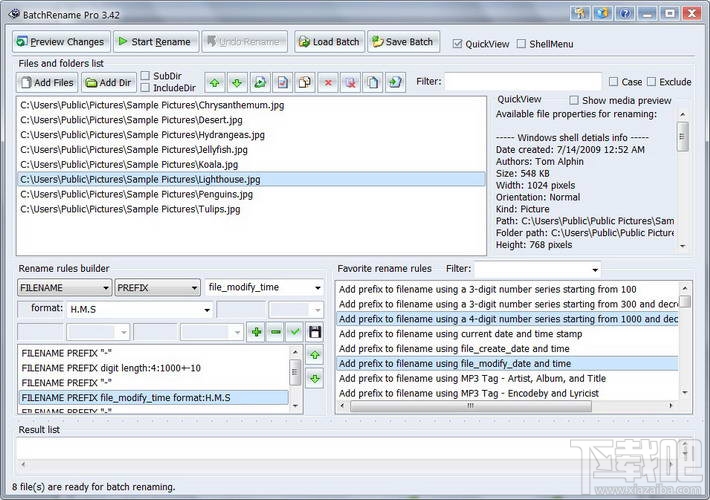Click the BatchRename Pro app icon in title bar
This screenshot has width=710, height=500.
pos(14,14)
